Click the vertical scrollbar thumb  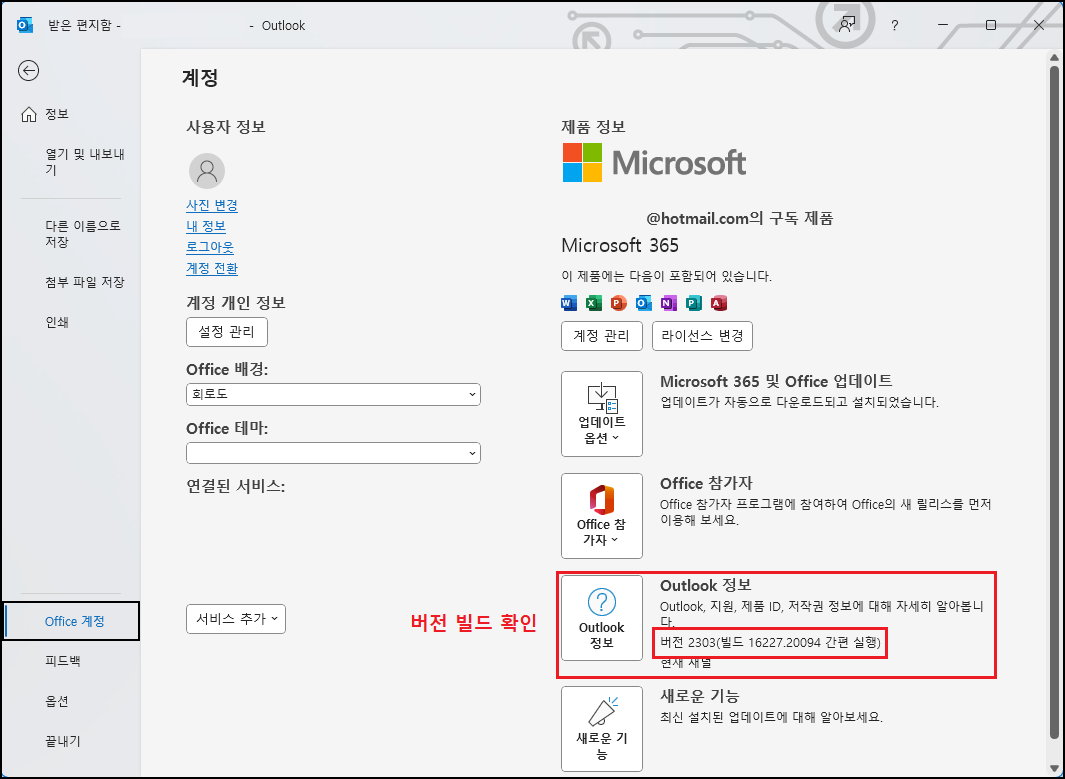coord(1054,401)
